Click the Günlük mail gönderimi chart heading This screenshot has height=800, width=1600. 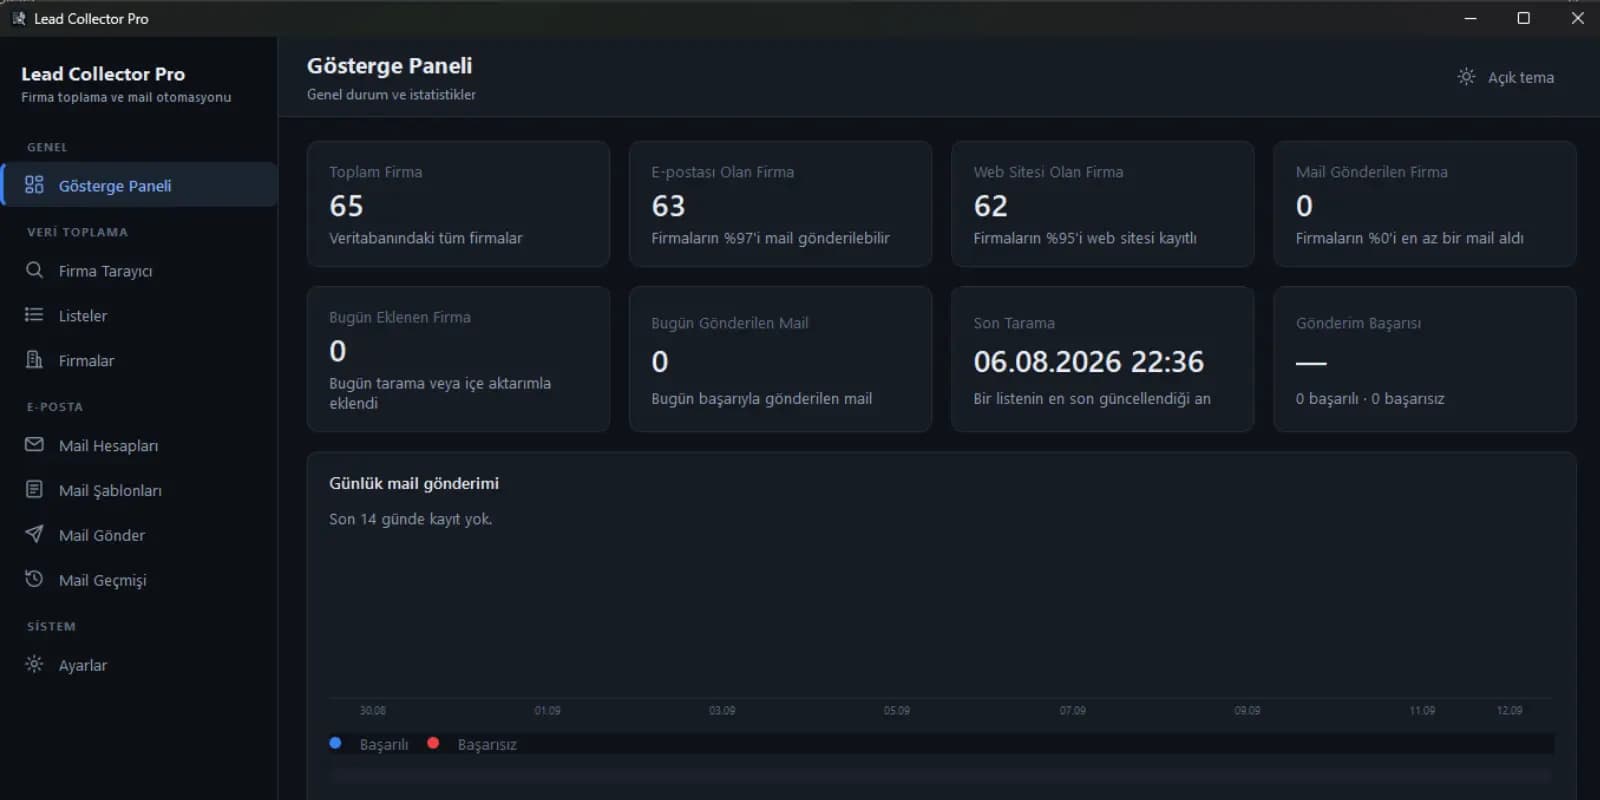[414, 483]
